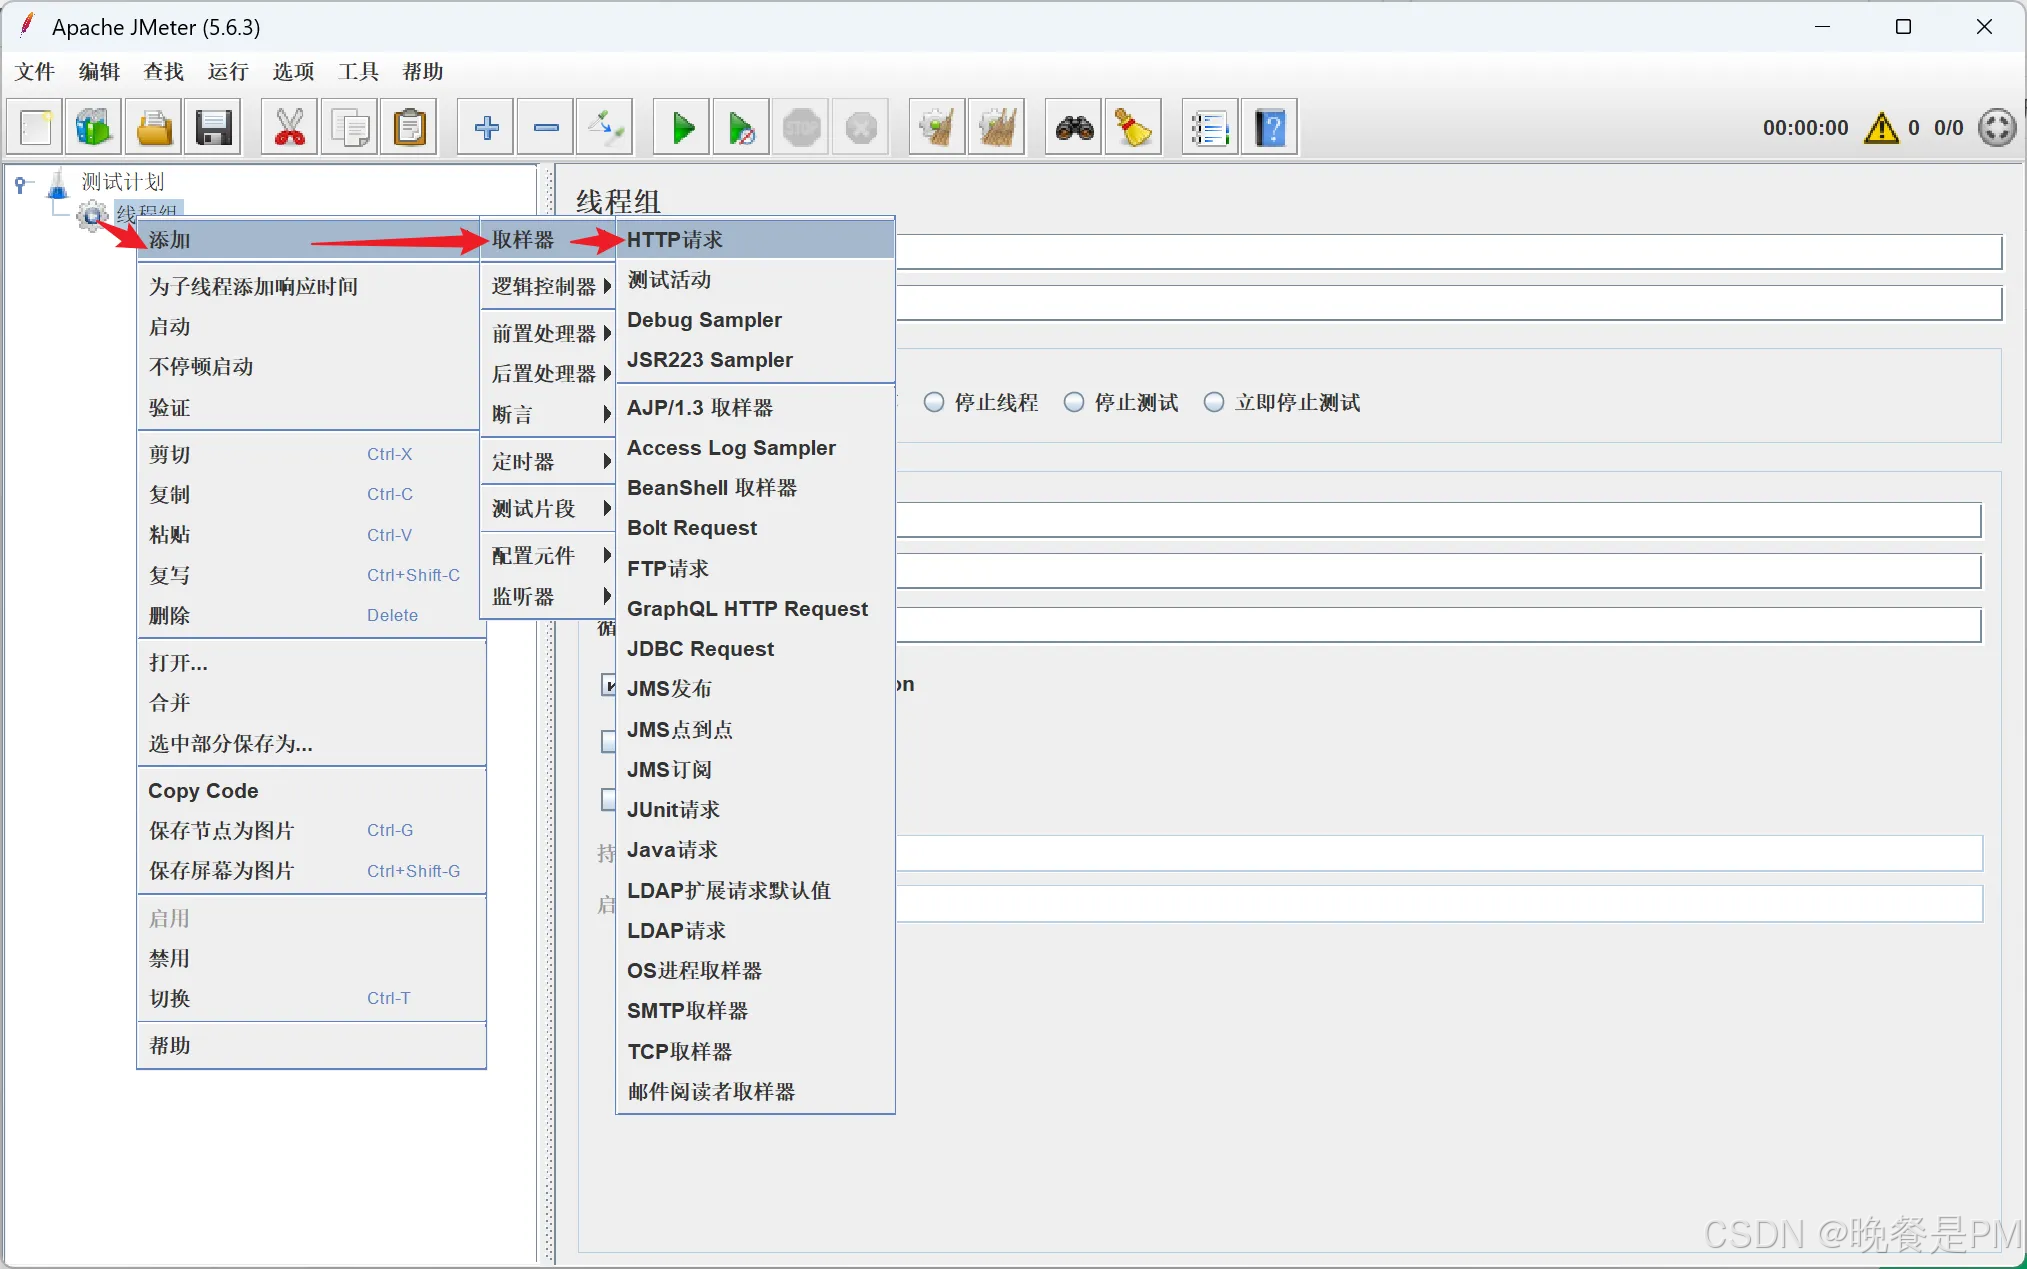Click the Clear All results icon
This screenshot has width=2027, height=1269.
tap(997, 127)
